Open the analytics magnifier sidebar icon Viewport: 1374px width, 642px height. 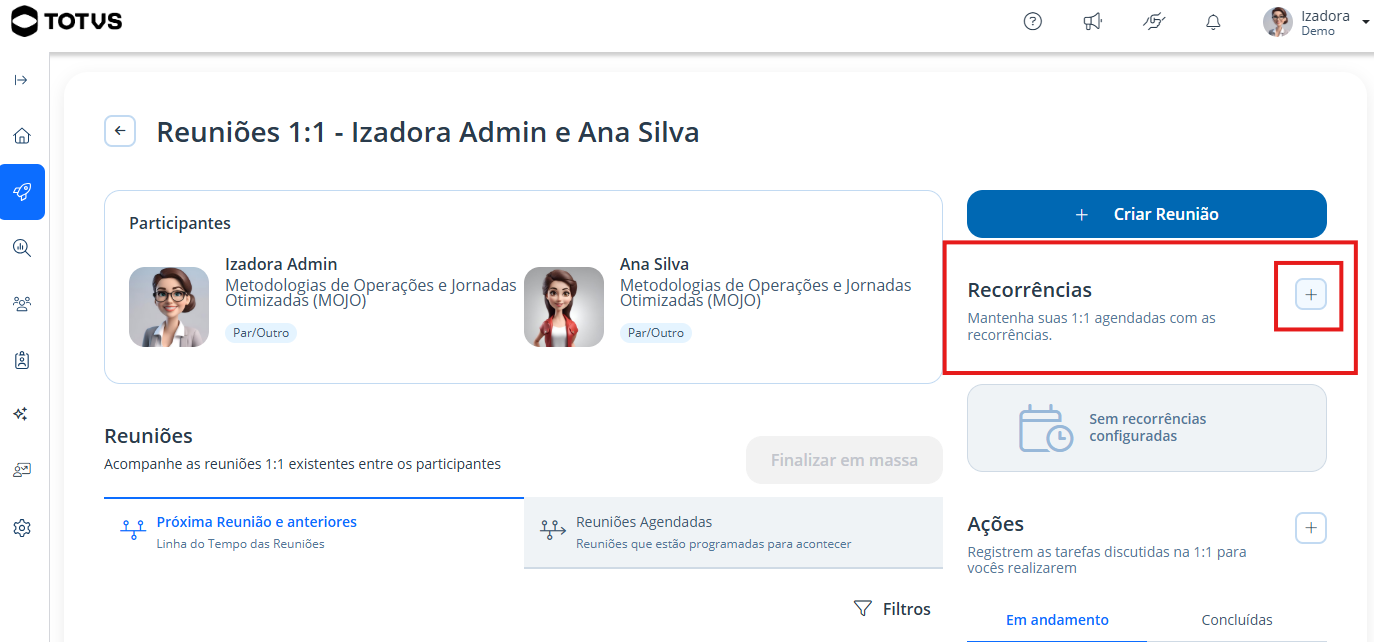[x=22, y=248]
